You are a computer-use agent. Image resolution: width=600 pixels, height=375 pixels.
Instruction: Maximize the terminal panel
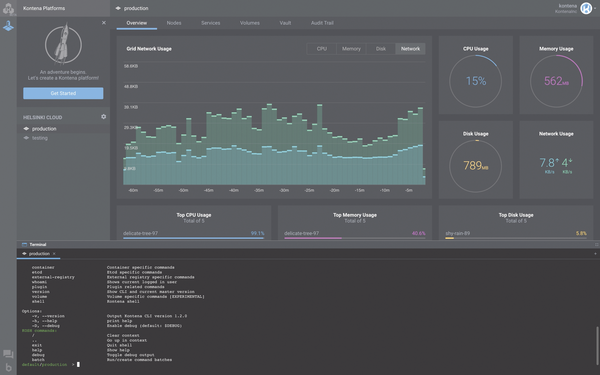pos(596,245)
